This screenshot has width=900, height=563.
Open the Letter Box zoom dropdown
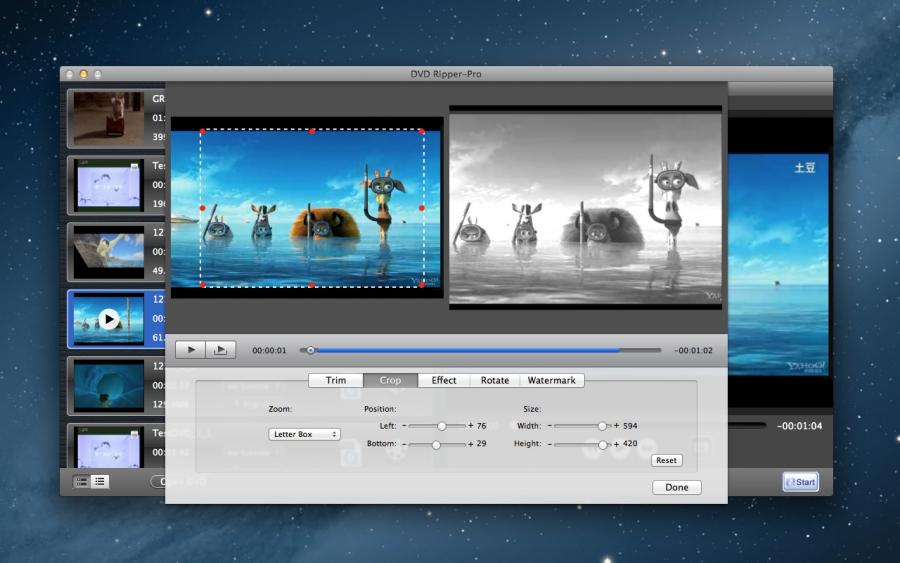[x=304, y=434]
